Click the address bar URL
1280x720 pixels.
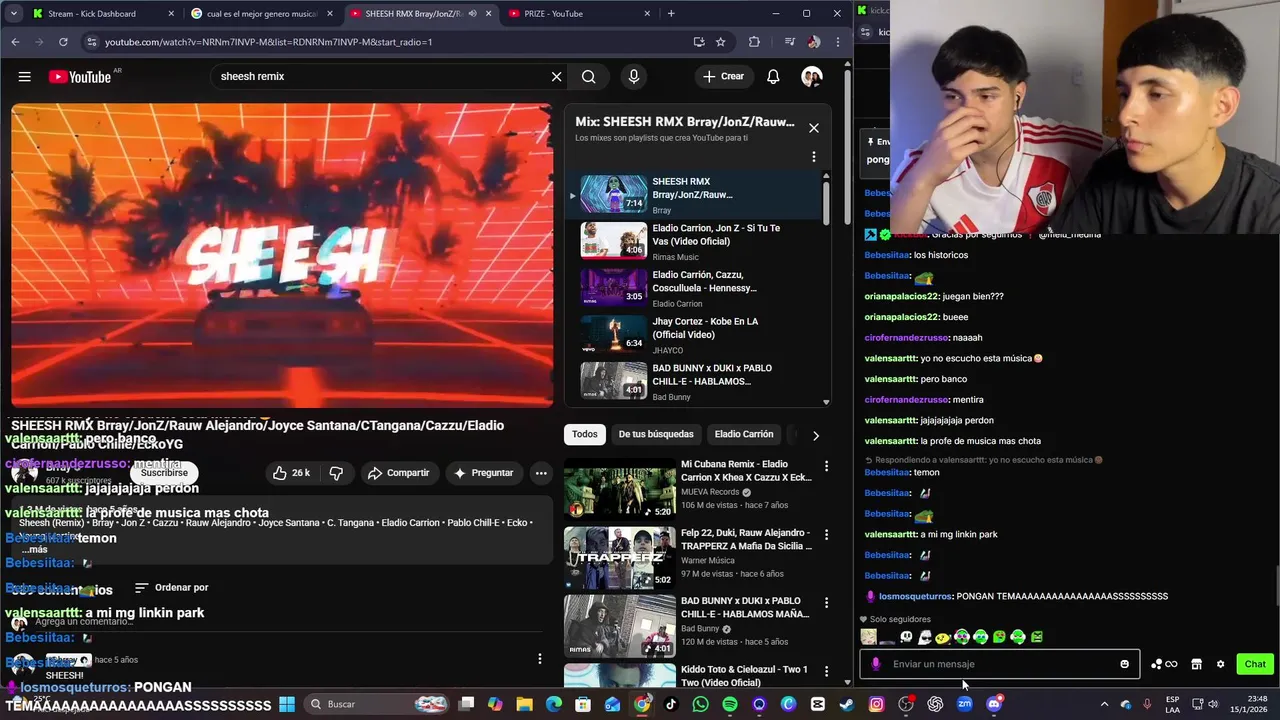268,42
